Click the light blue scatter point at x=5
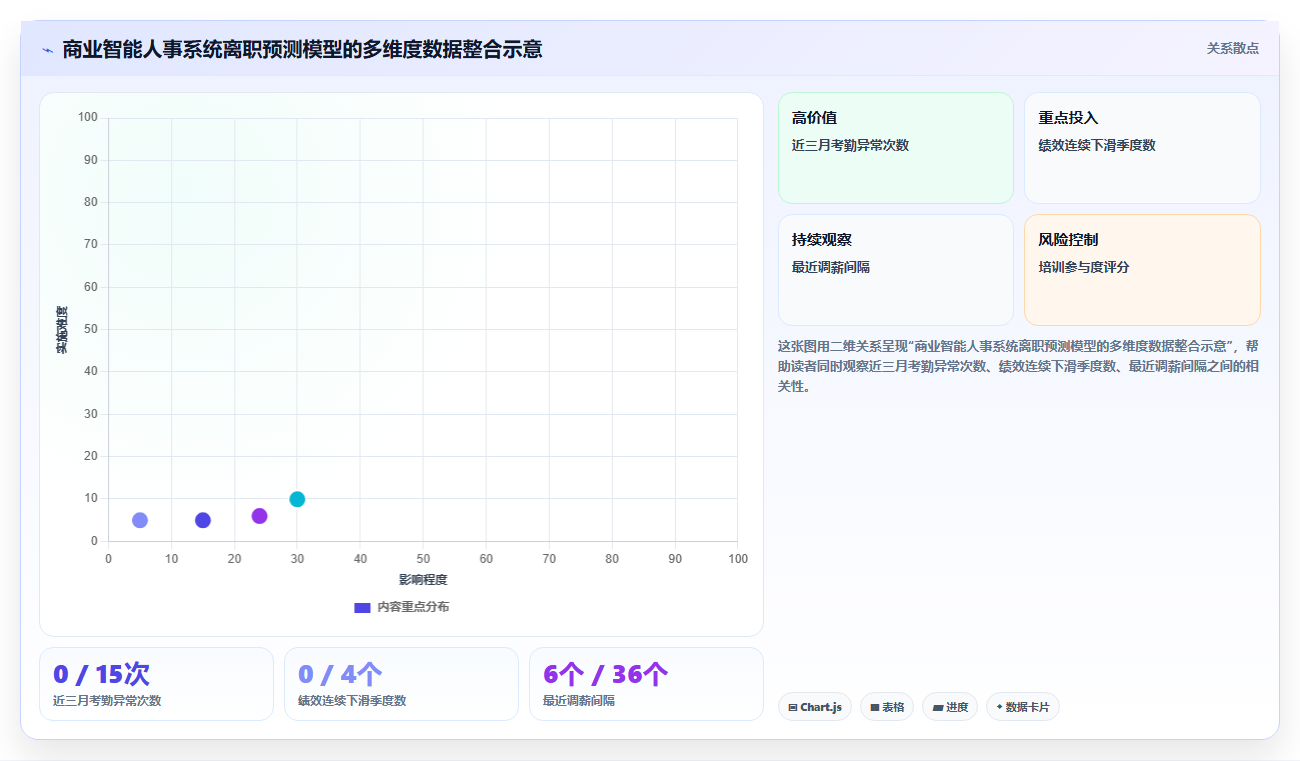This screenshot has width=1300, height=761. pos(140,520)
